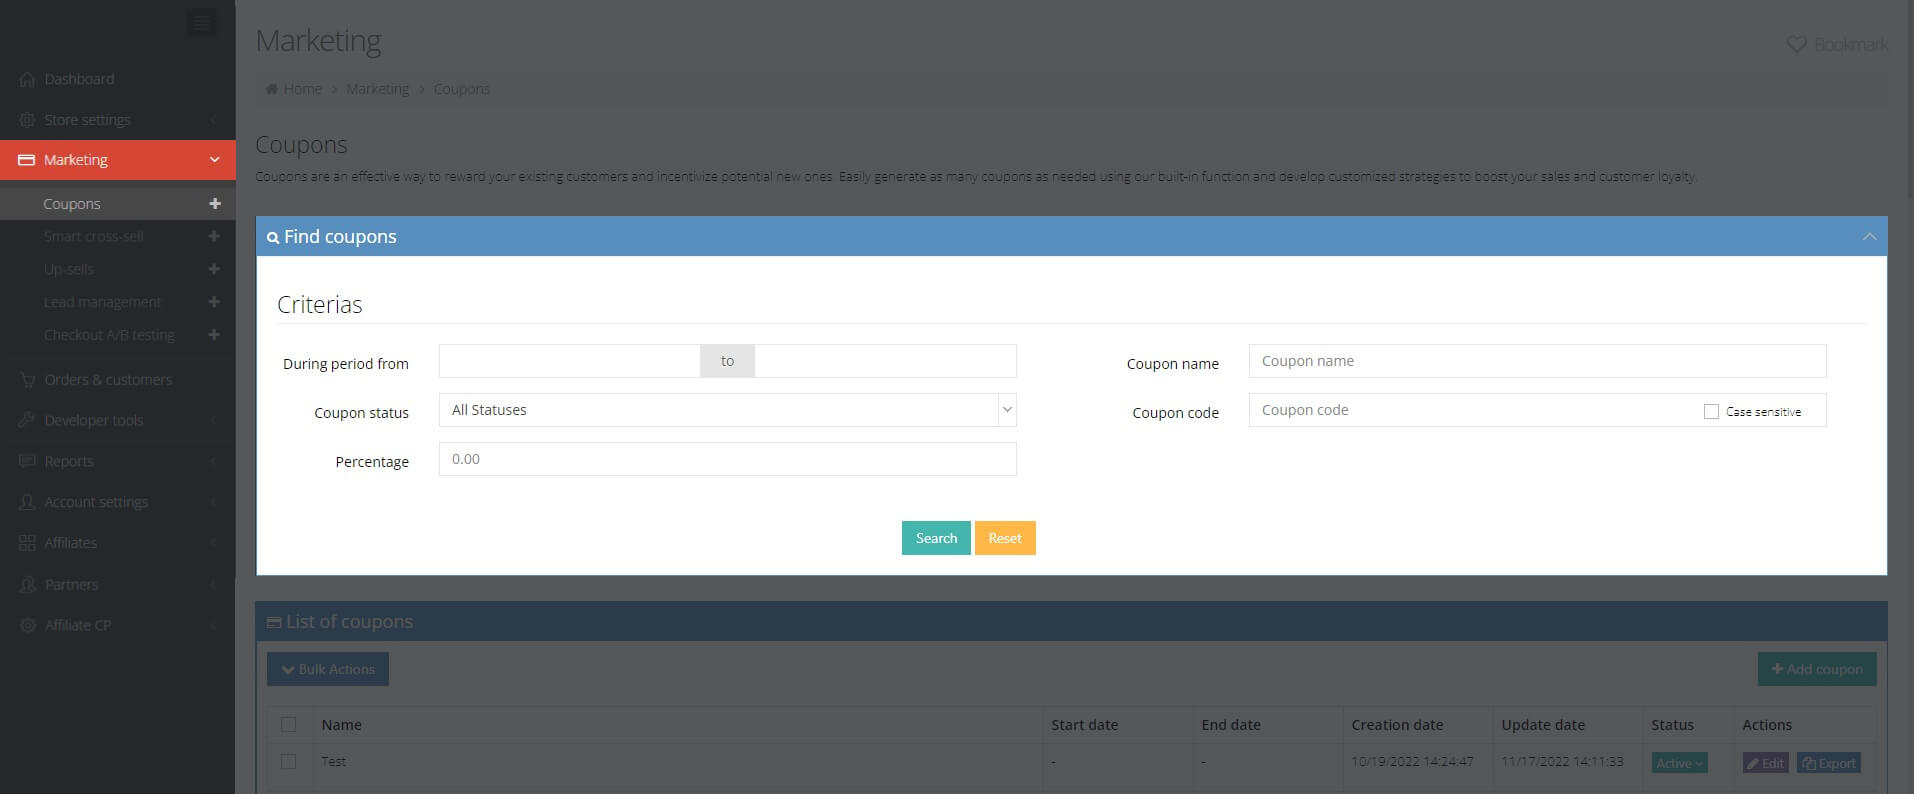Screen dimensions: 1914x794
Task: Click the plus icon beside Up-sells
Action: coord(214,269)
